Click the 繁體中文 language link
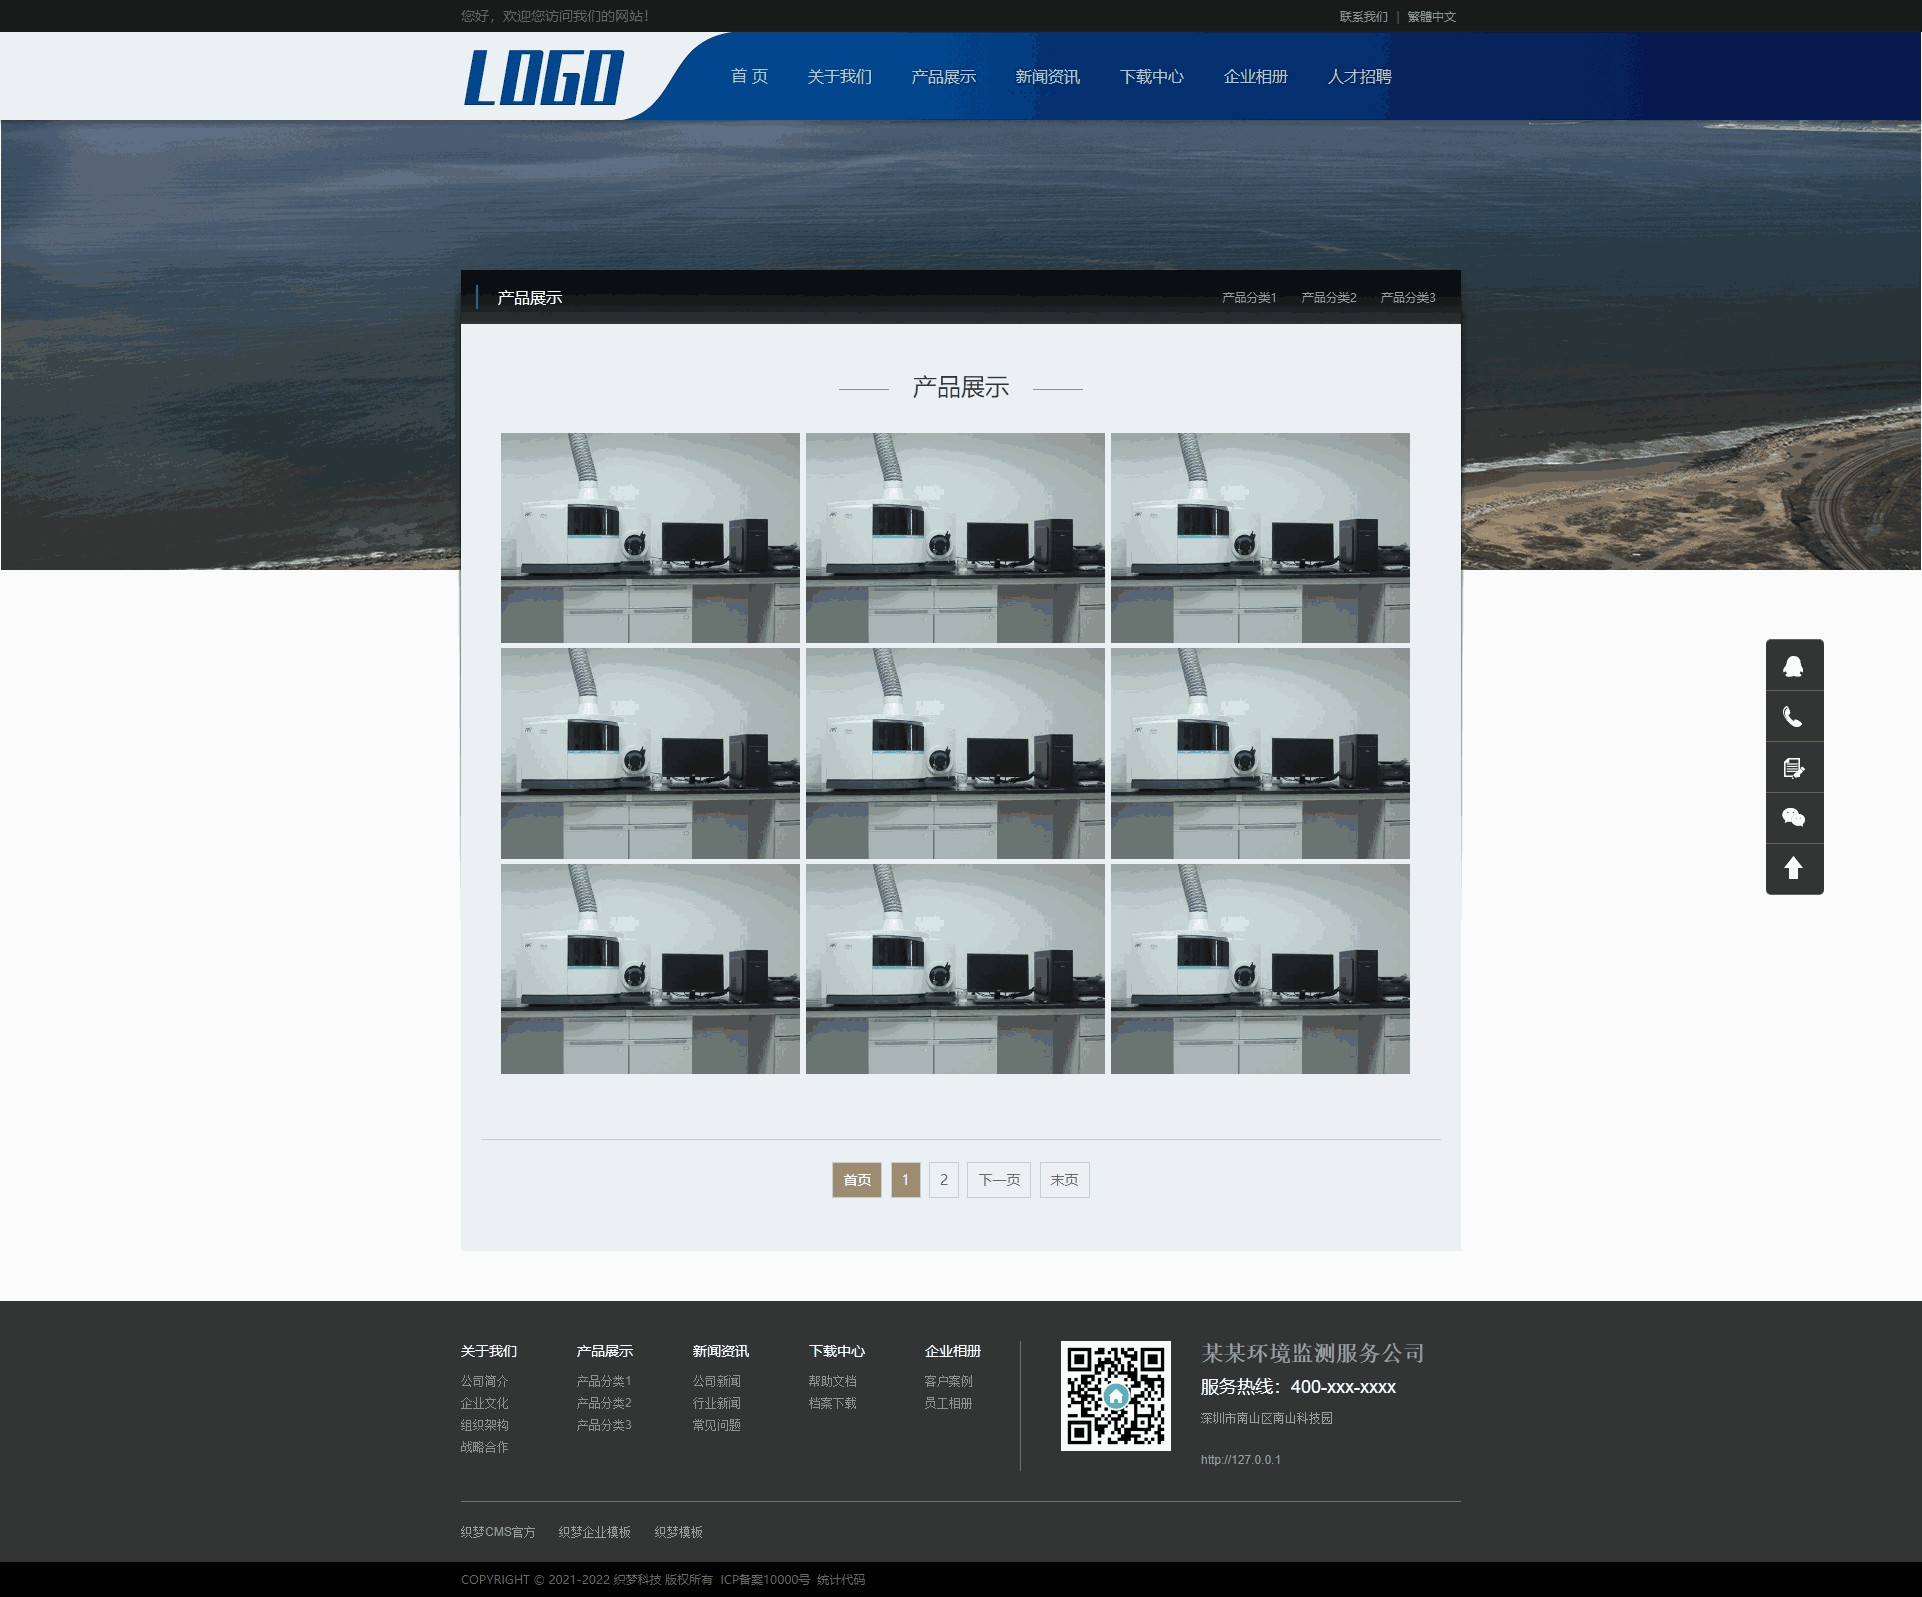The height and width of the screenshot is (1597, 1922). (1431, 17)
